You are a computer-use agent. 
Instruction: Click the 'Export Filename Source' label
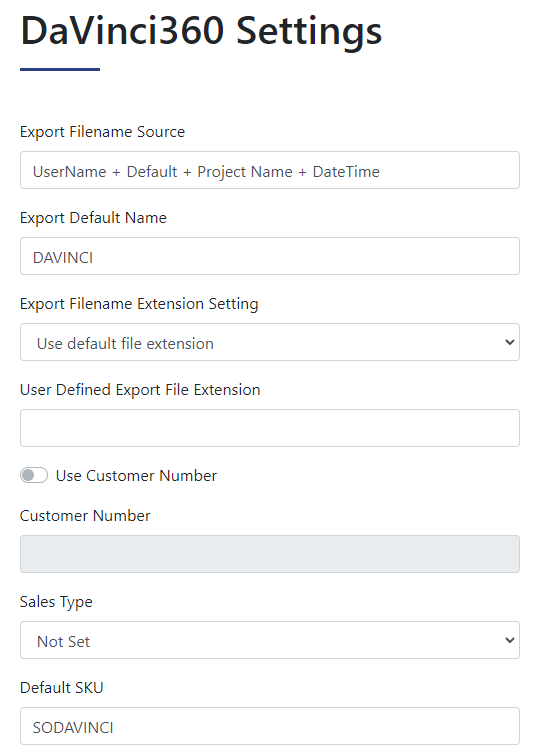pyautogui.click(x=102, y=132)
